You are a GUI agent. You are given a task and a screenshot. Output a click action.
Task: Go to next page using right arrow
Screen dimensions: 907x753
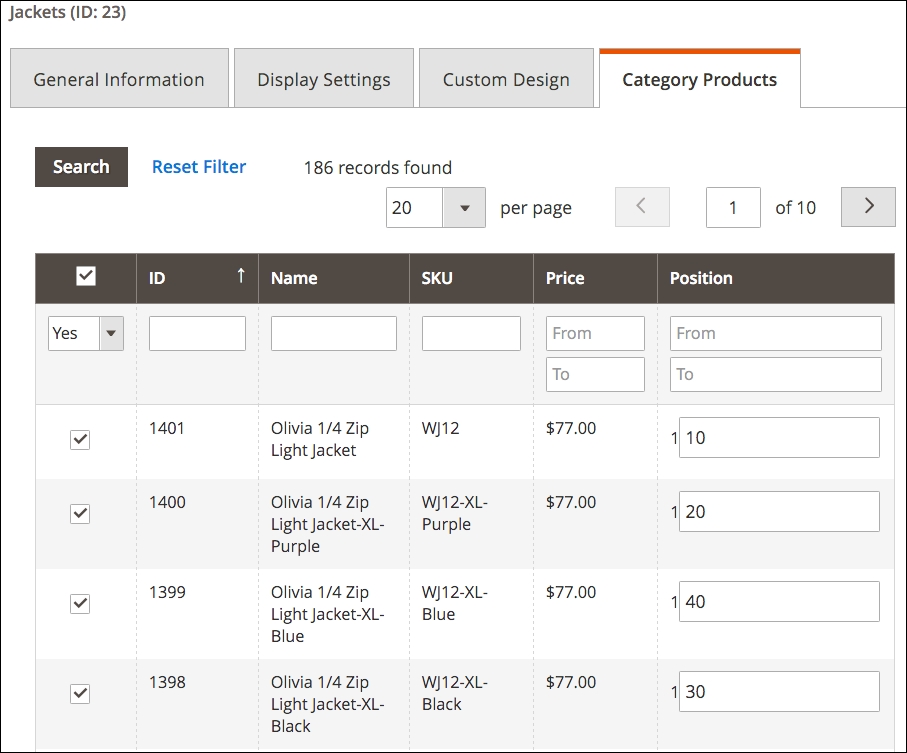point(868,207)
